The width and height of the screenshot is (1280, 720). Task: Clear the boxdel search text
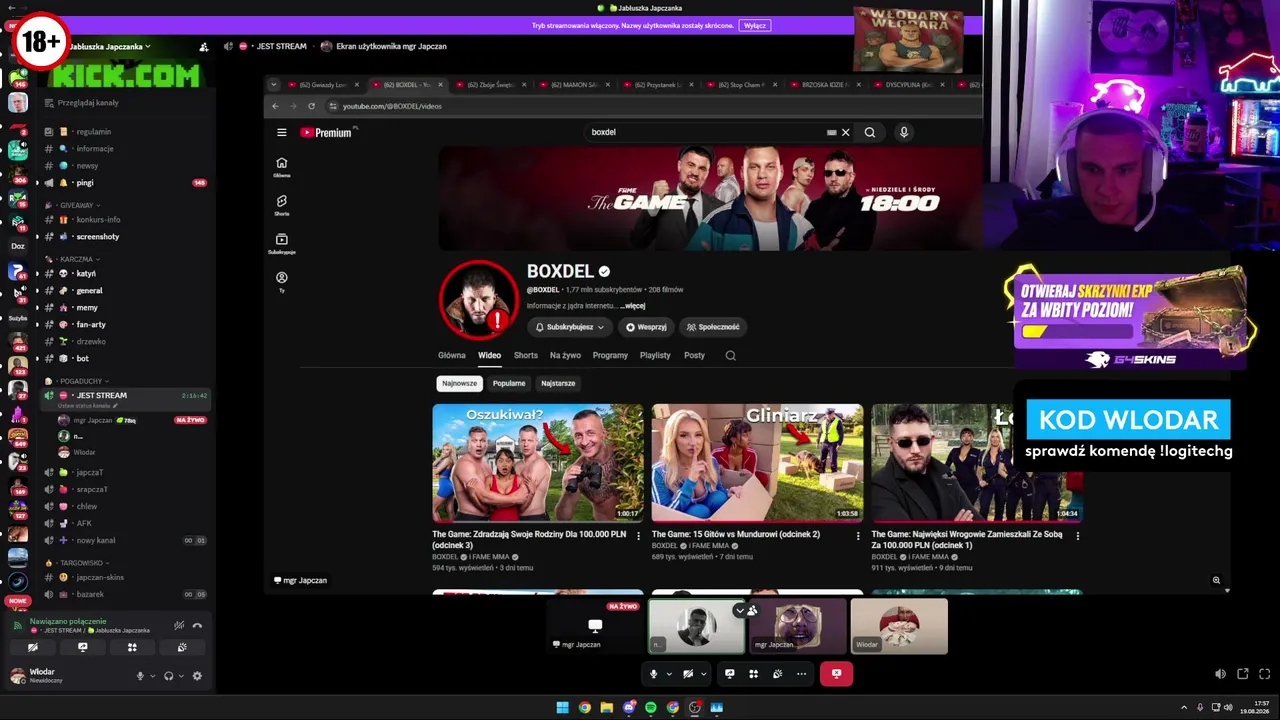[845, 132]
